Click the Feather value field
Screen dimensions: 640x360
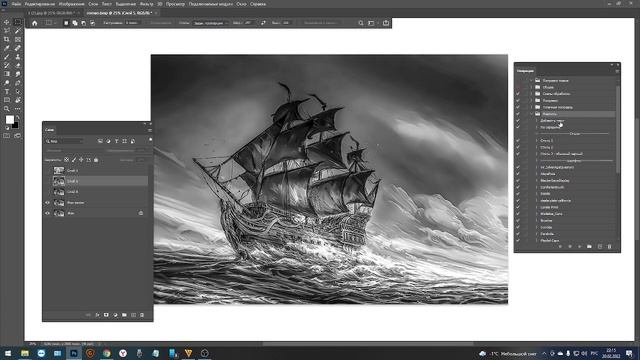(x=132, y=23)
